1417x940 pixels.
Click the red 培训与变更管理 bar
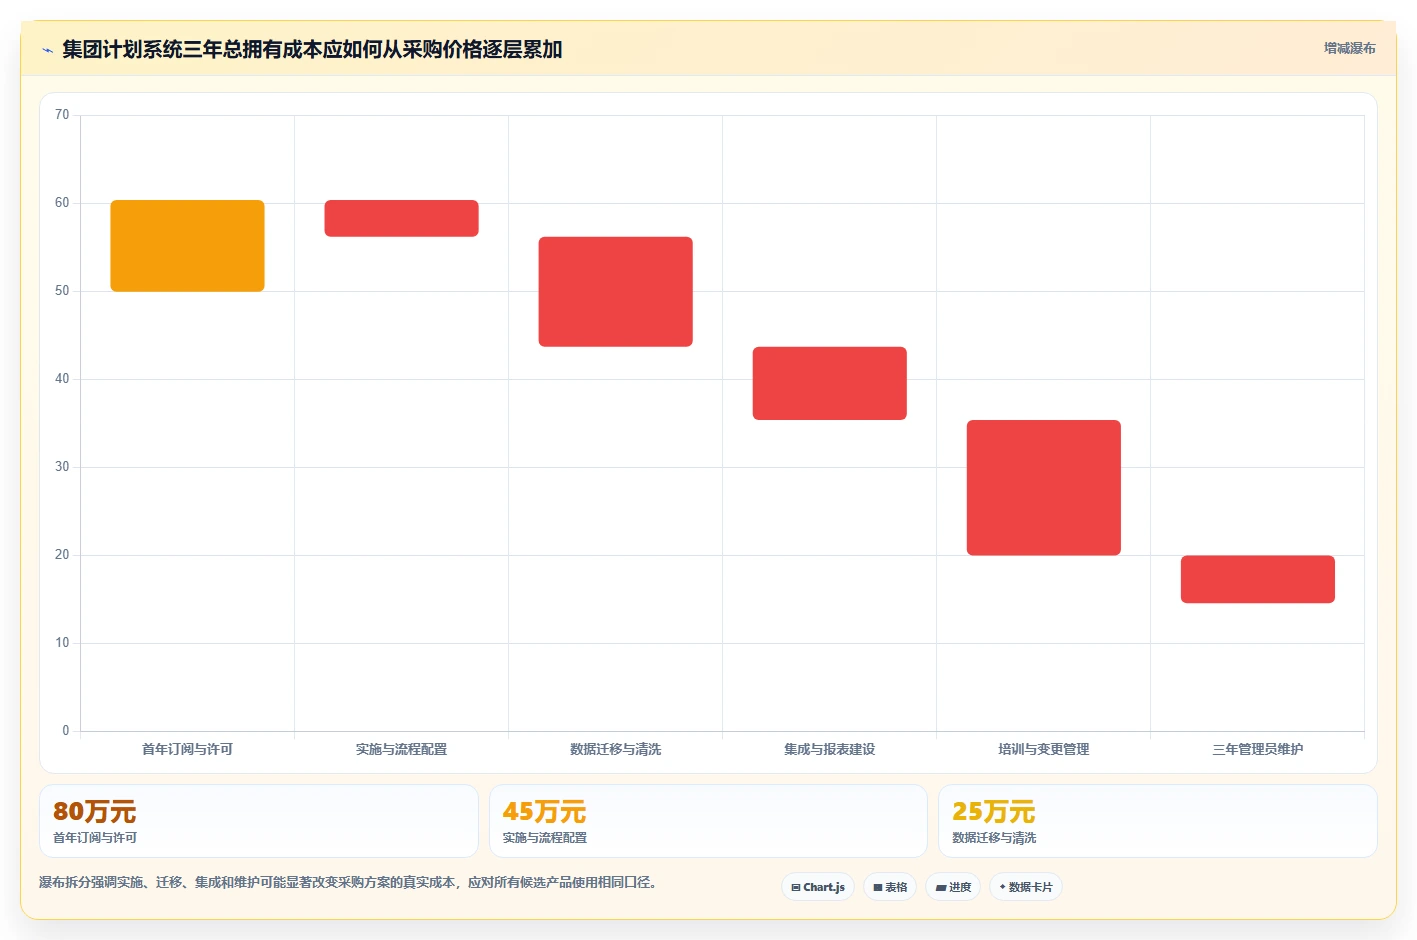coord(1043,488)
